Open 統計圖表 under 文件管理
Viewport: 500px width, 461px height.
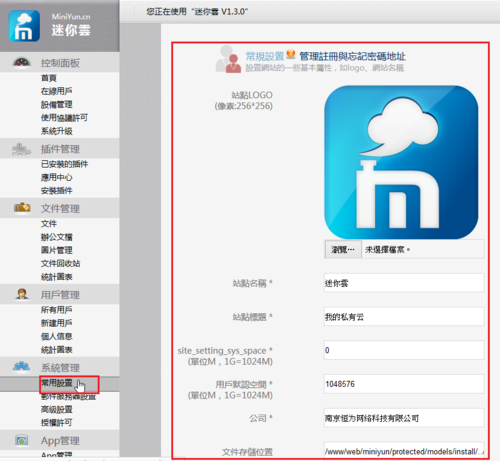(x=56, y=277)
